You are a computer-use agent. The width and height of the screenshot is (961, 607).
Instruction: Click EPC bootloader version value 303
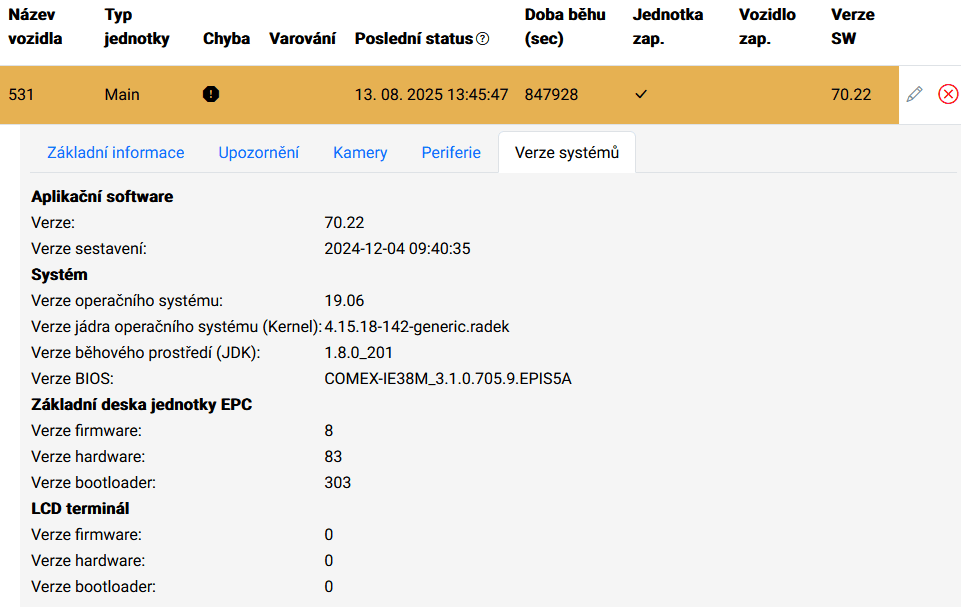pyautogui.click(x=338, y=483)
